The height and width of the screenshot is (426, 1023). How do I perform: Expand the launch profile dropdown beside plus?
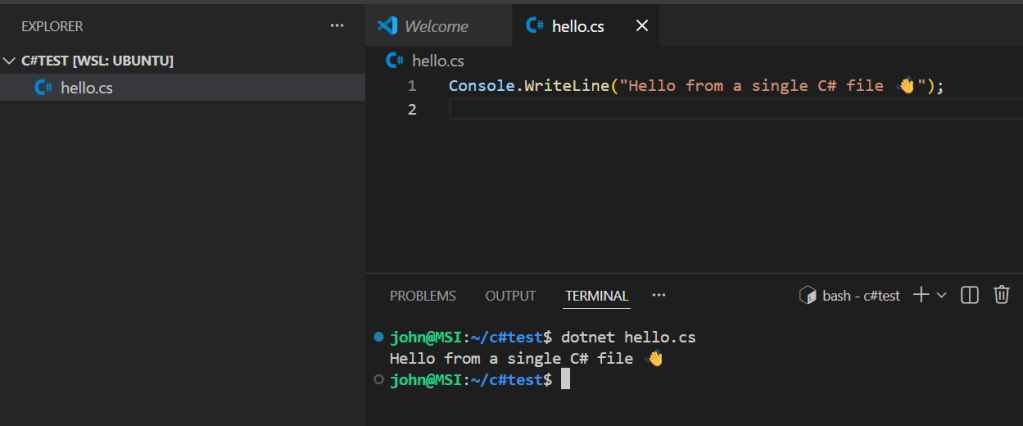click(x=941, y=296)
